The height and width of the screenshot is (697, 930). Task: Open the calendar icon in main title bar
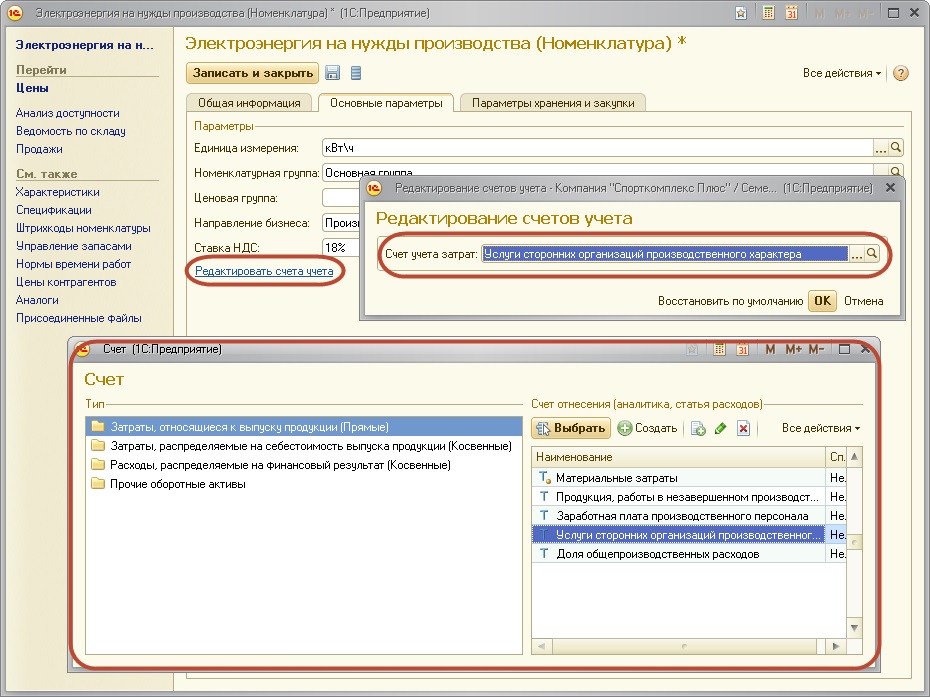tap(791, 14)
